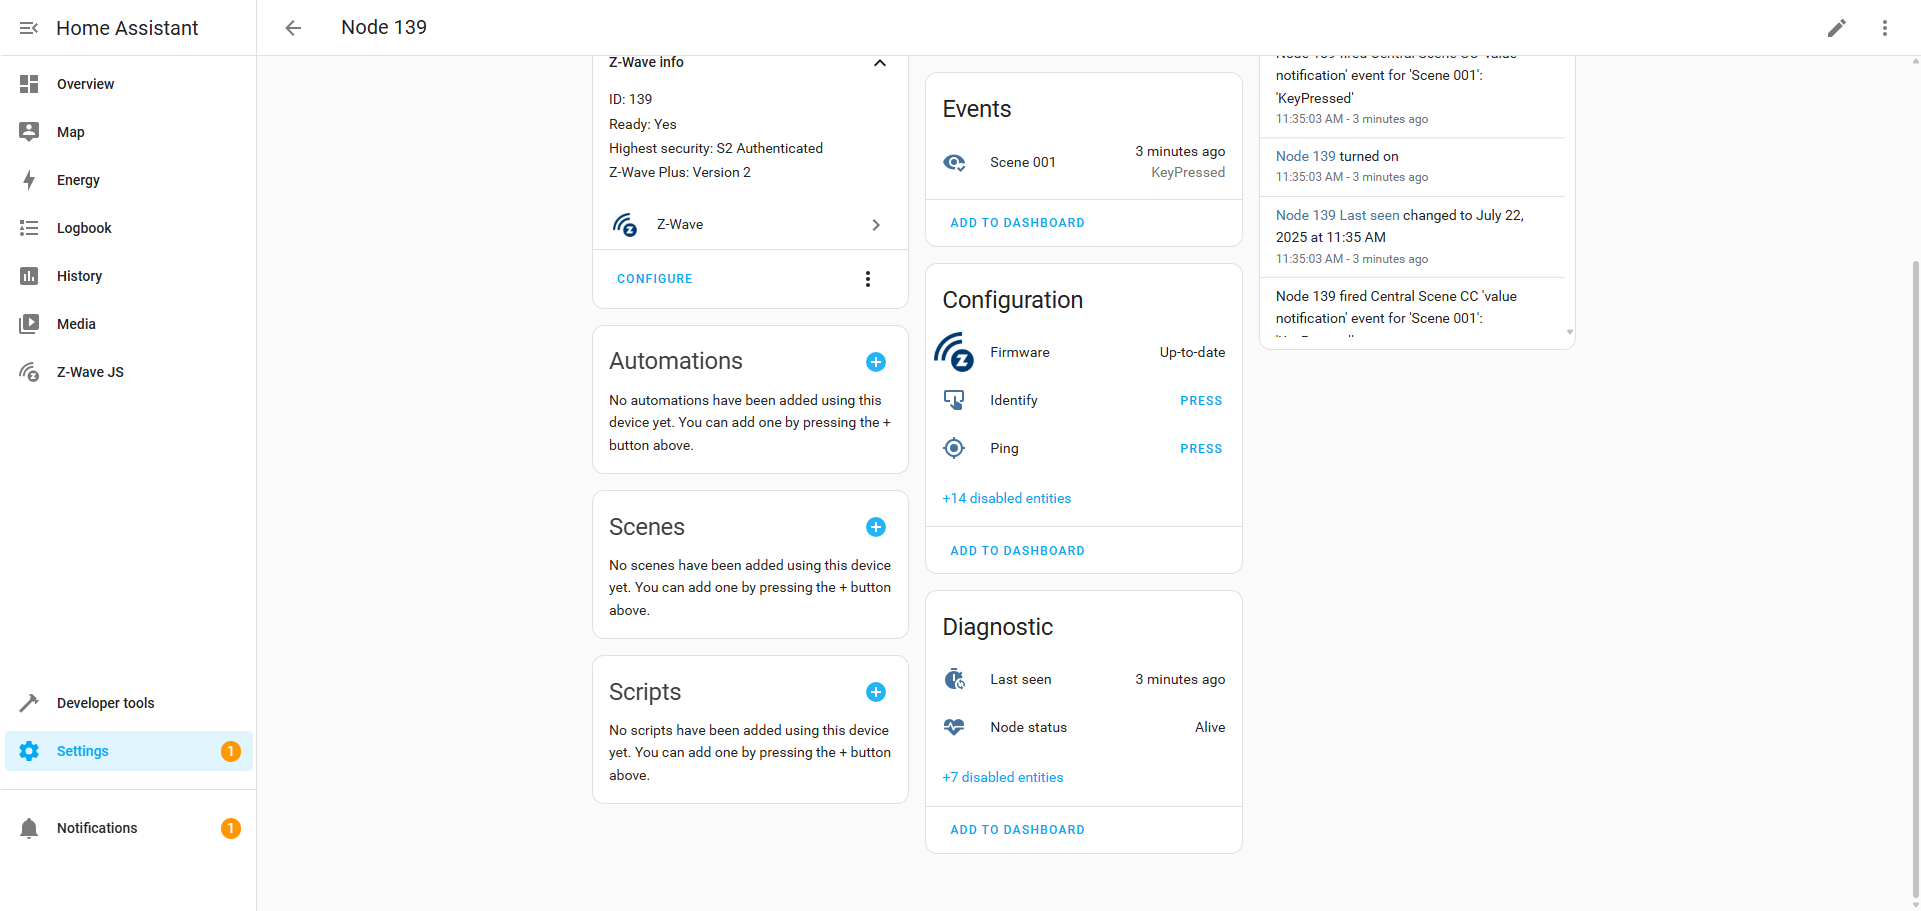Add Configuration to dashboard

click(x=1017, y=551)
